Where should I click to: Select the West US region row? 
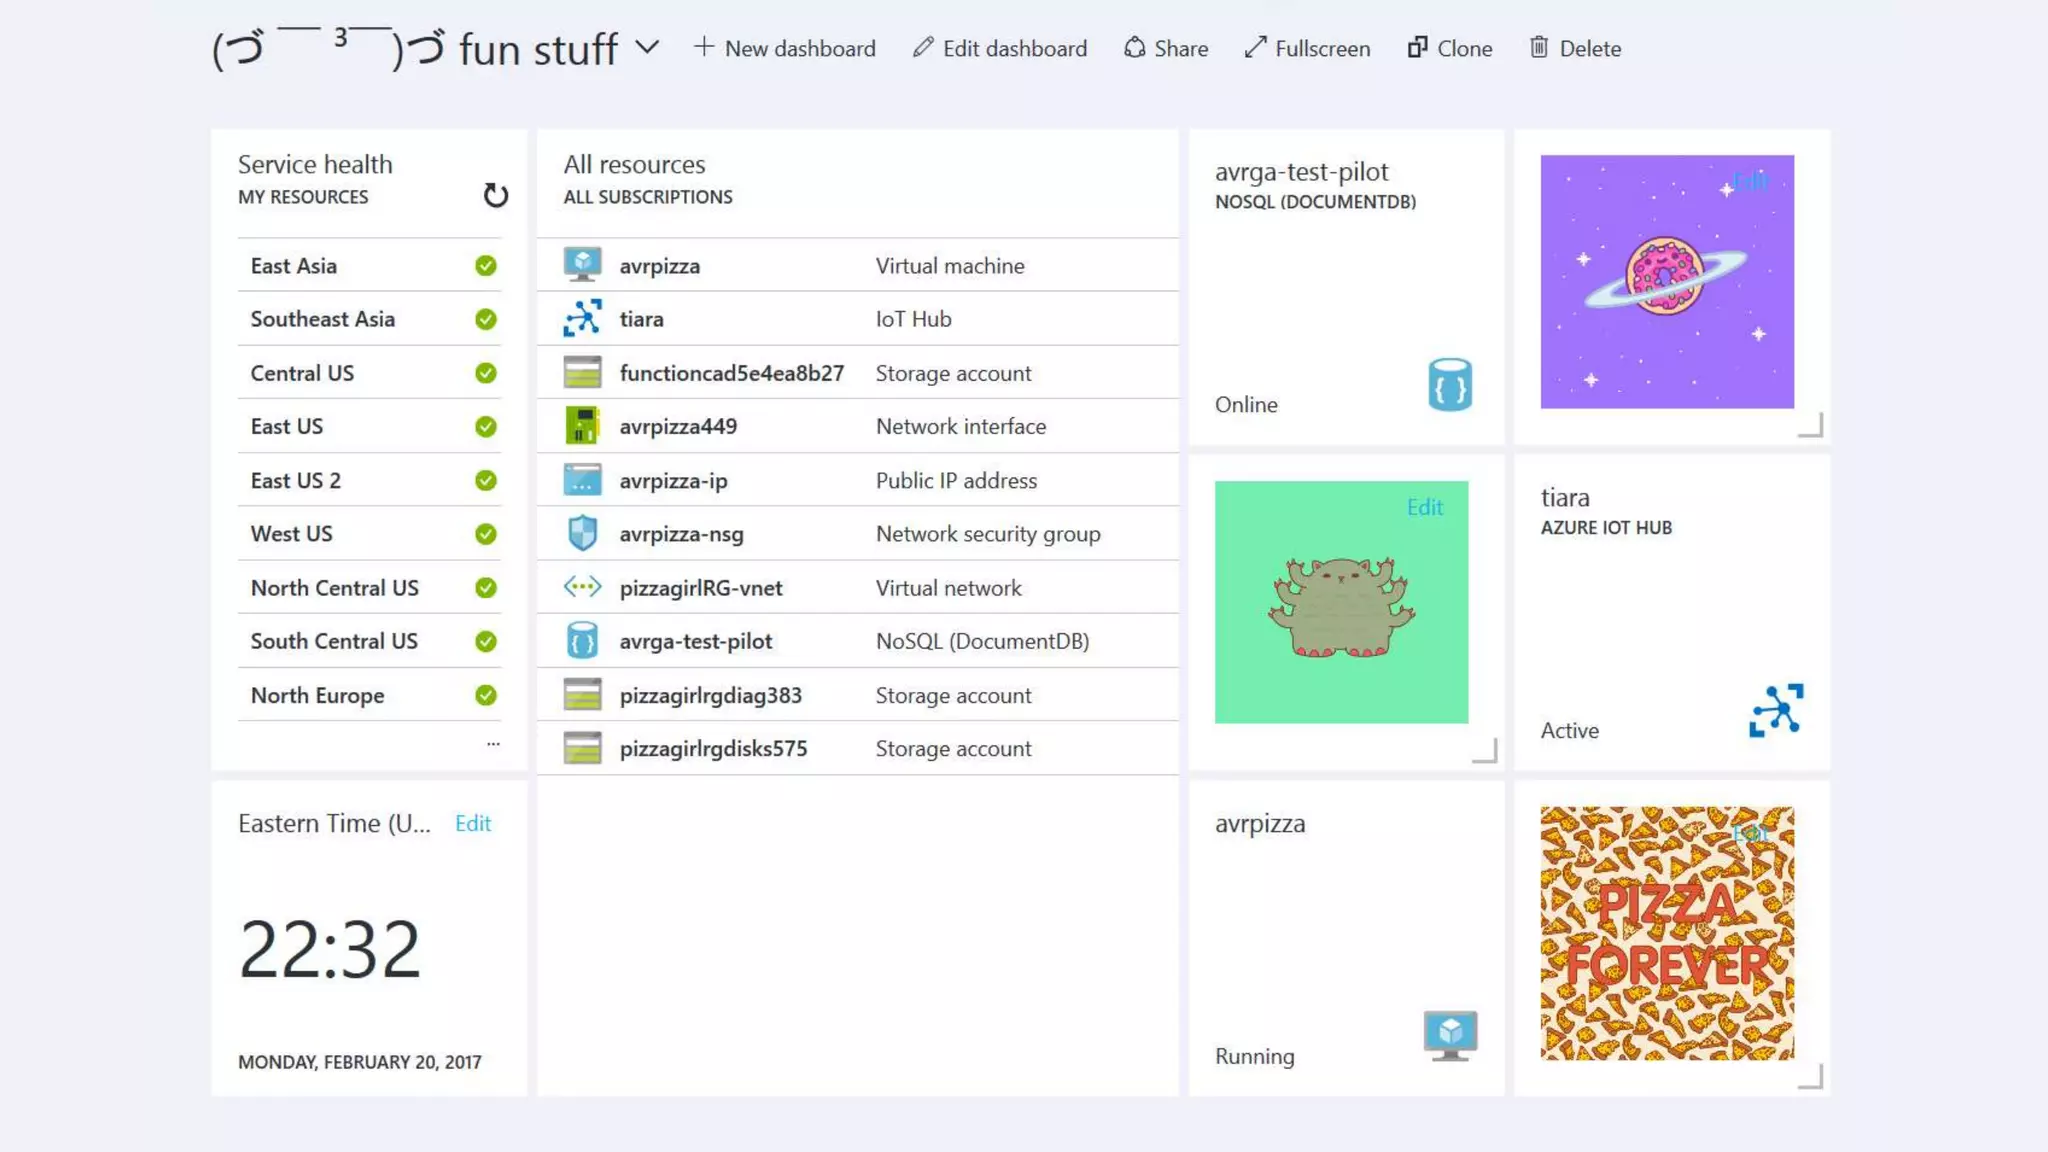[369, 534]
